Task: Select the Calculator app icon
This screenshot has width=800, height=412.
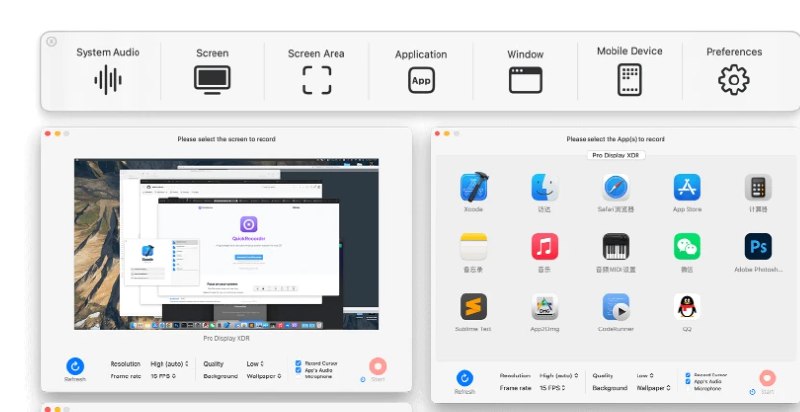Action: [758, 187]
